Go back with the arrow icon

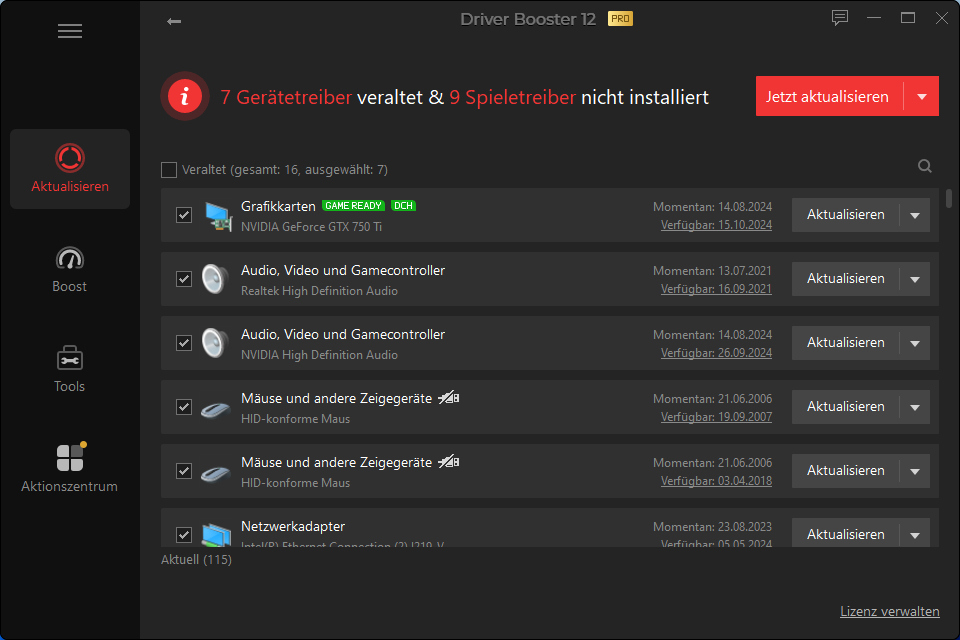click(x=174, y=21)
